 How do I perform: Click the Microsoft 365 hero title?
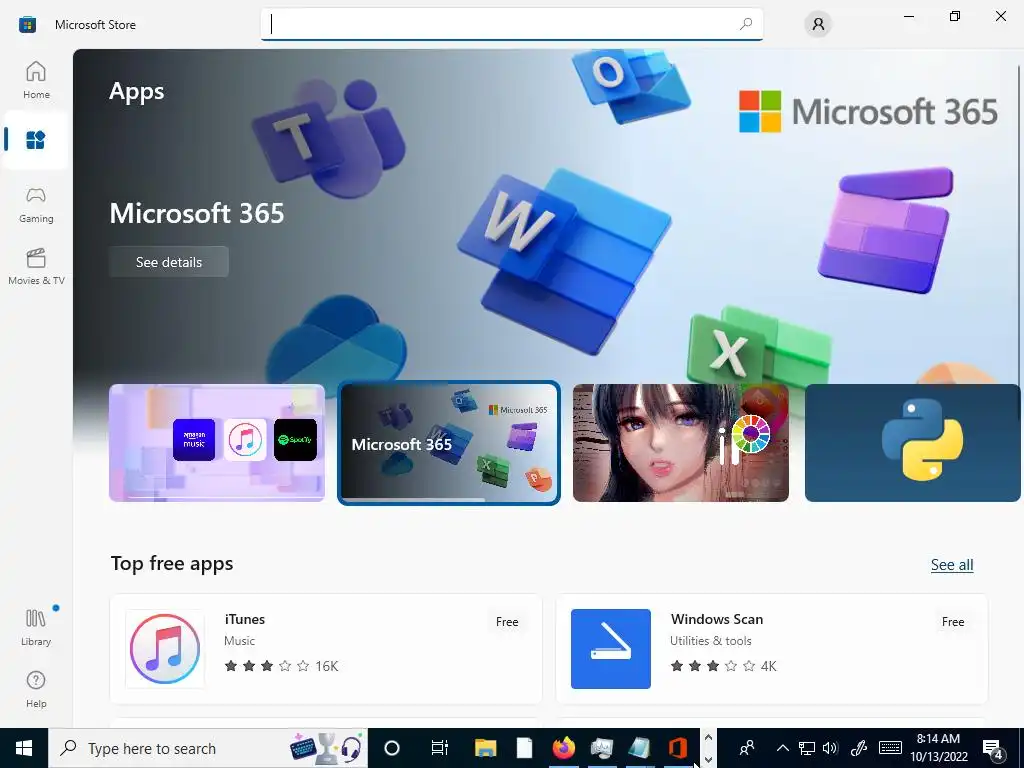pos(197,213)
